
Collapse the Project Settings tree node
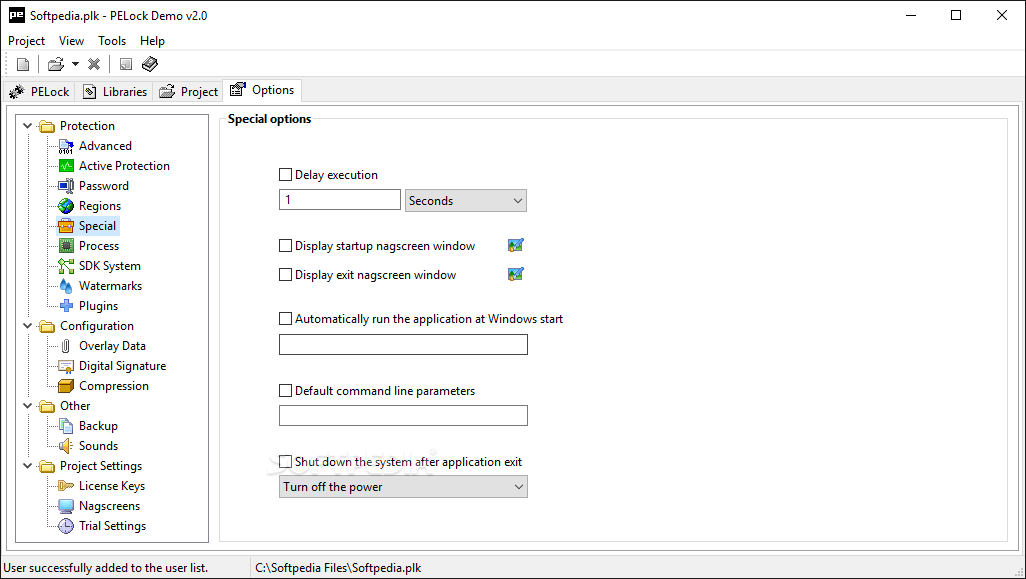point(27,466)
